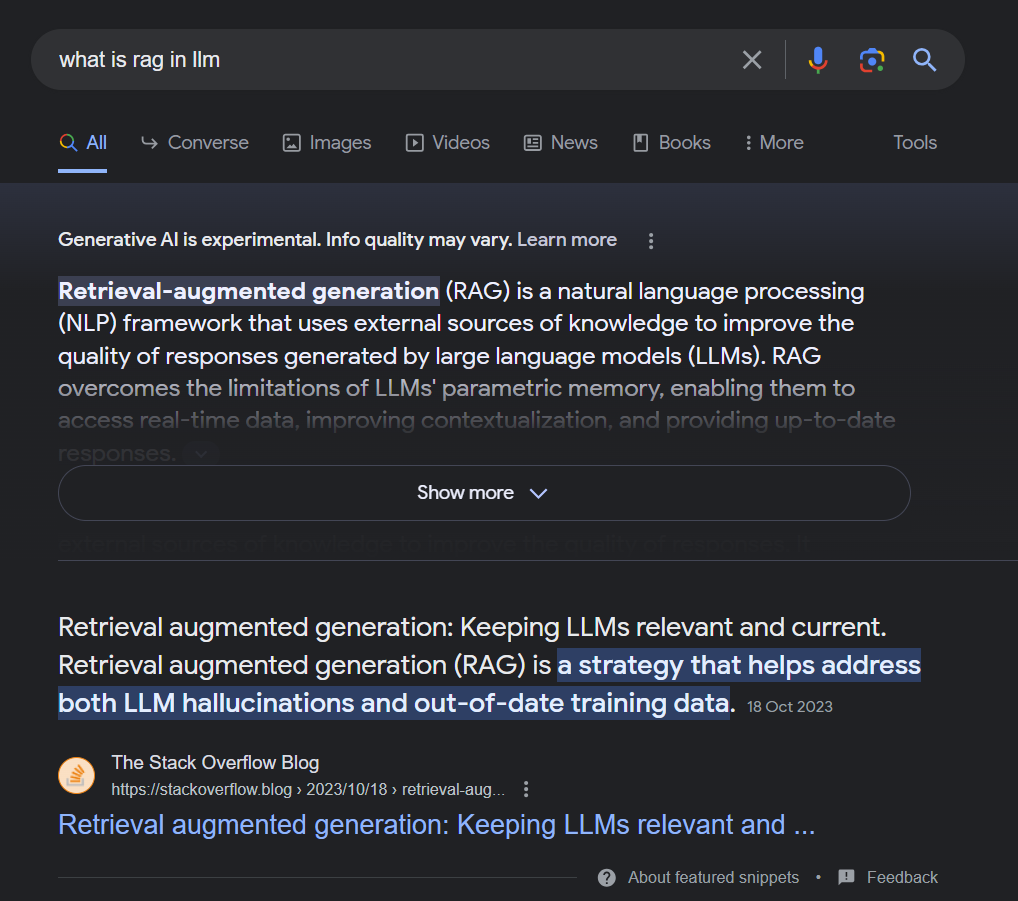
Task: Open the Converse tab
Action: pyautogui.click(x=195, y=143)
